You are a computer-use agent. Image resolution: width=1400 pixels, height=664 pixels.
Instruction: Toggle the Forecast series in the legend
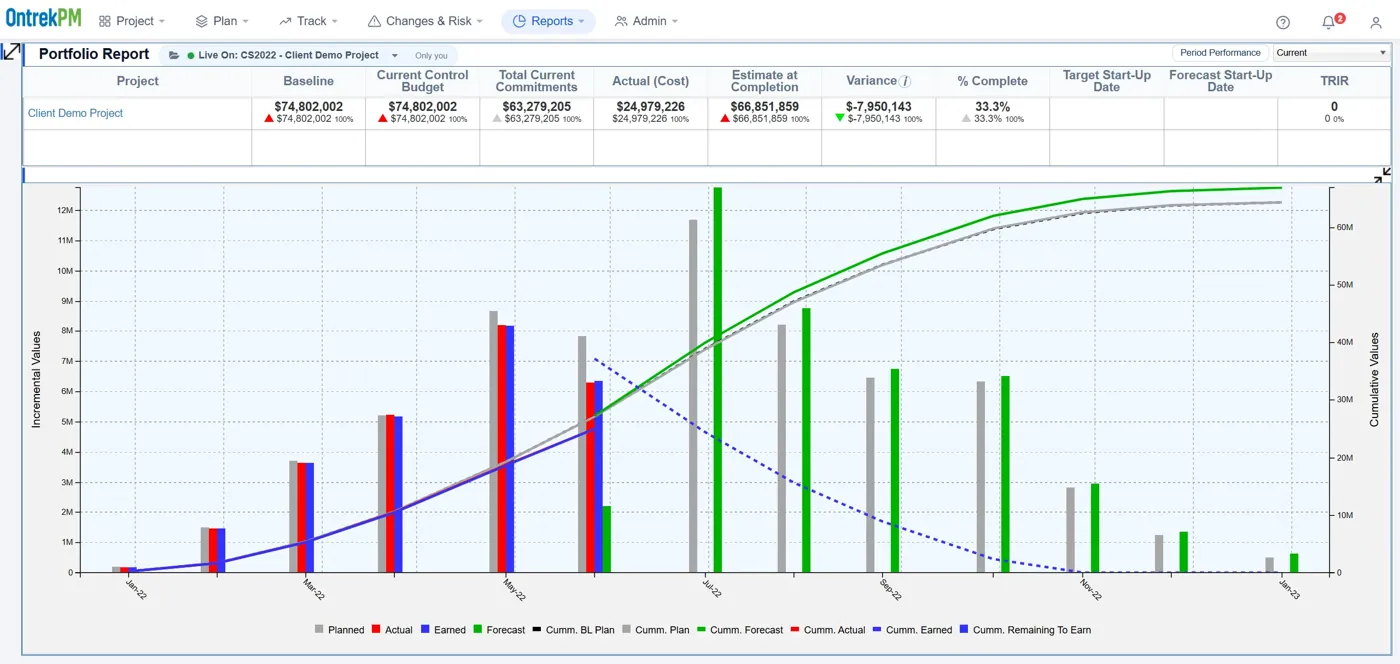point(499,630)
